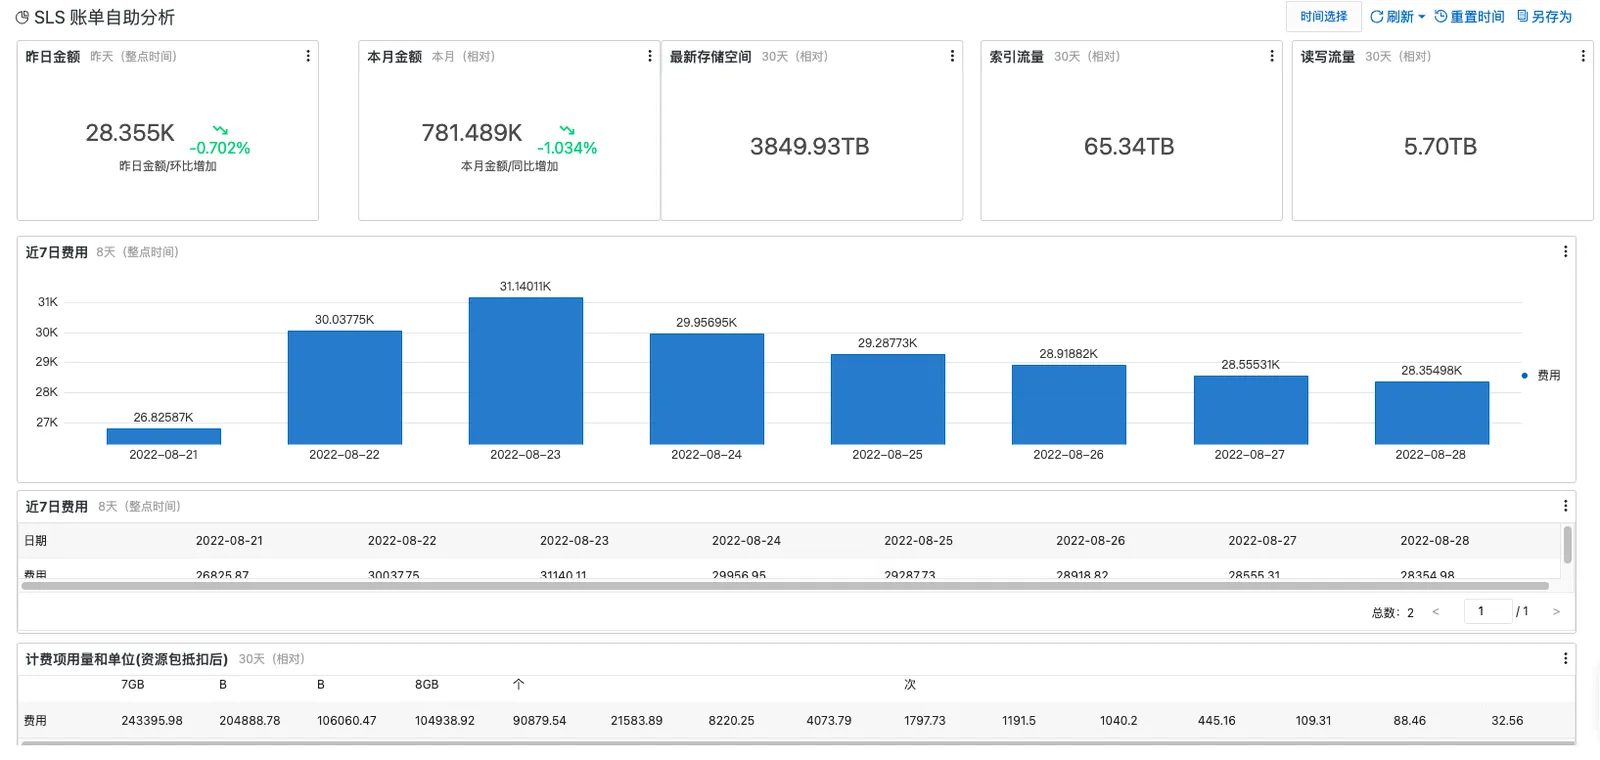Click the 重置时间 reset time button
Screen dimensions: 1600x760
tap(1469, 17)
